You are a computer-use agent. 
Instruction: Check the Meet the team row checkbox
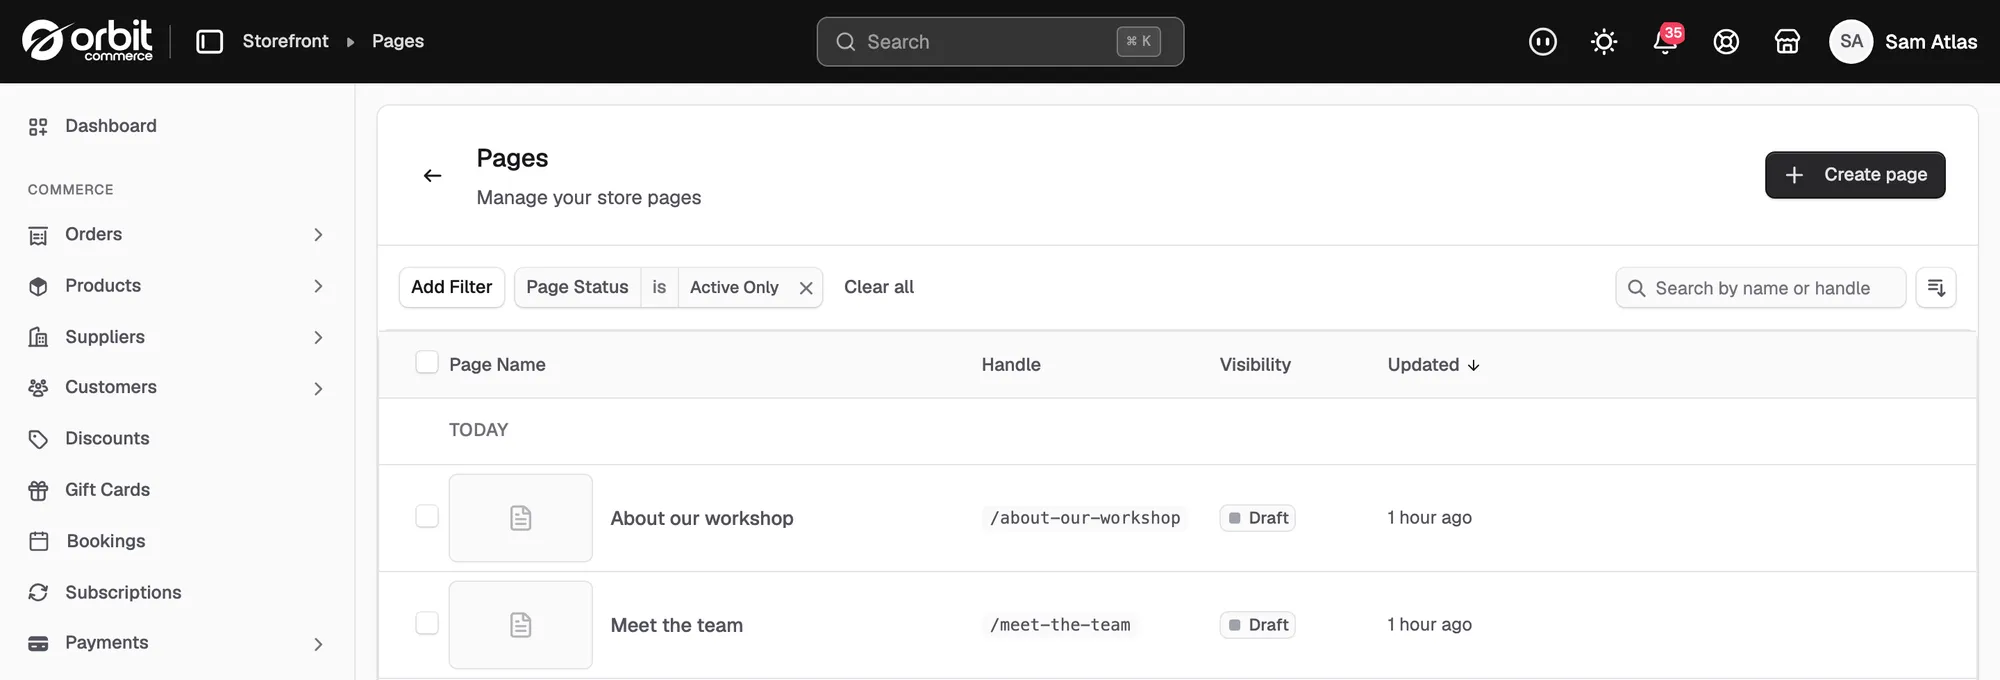point(427,623)
